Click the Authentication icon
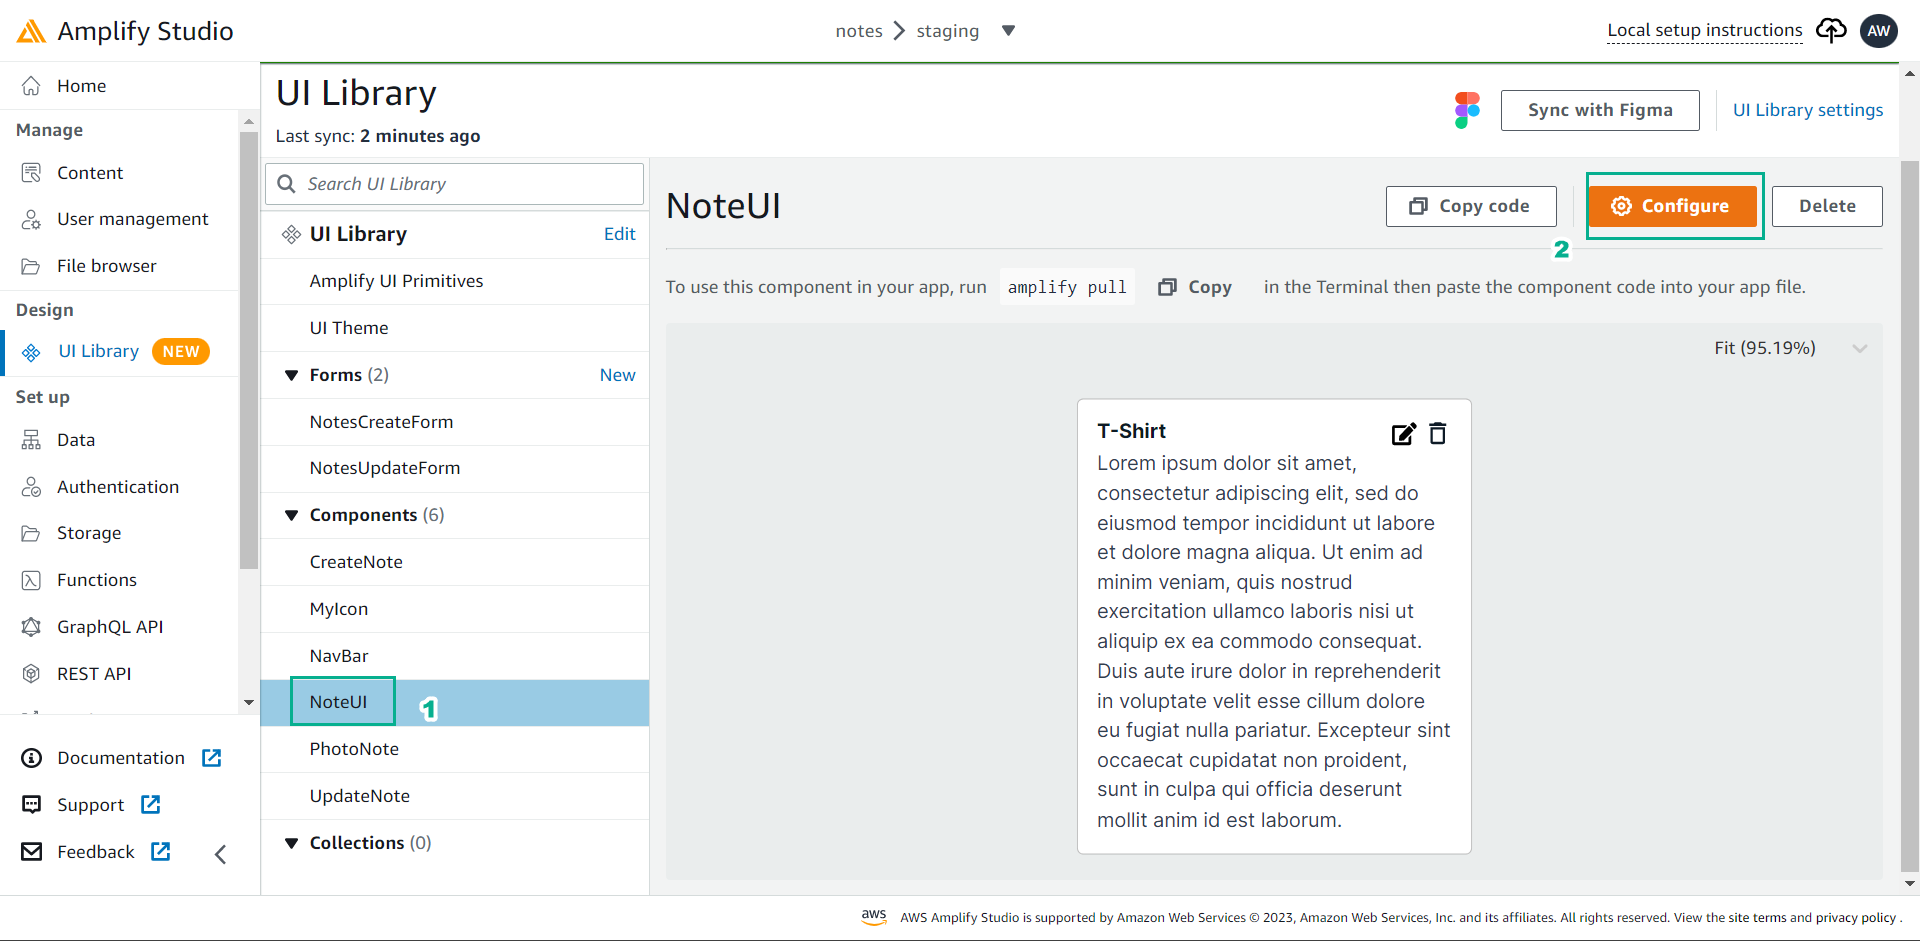The image size is (1920, 941). click(x=31, y=487)
